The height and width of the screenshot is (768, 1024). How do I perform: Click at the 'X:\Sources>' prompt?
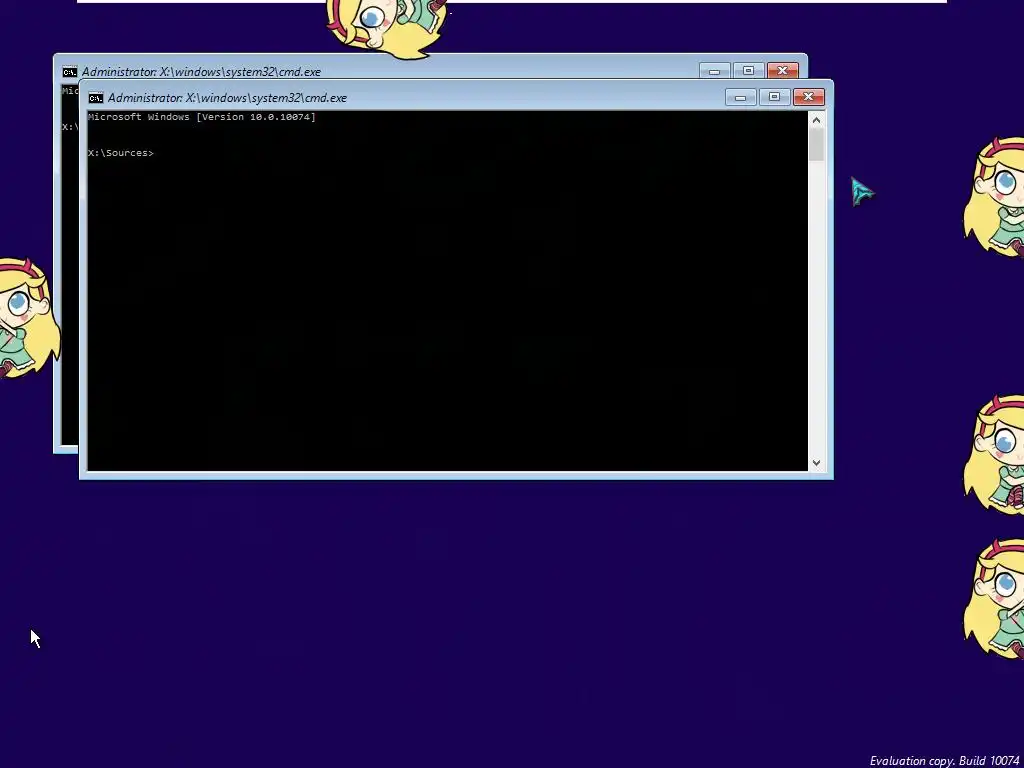[121, 153]
